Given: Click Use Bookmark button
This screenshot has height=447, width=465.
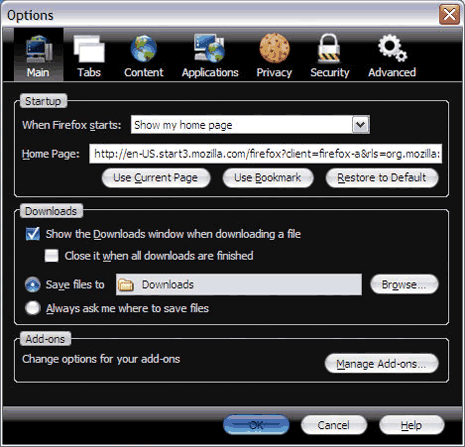Looking at the screenshot, I should 268,178.
